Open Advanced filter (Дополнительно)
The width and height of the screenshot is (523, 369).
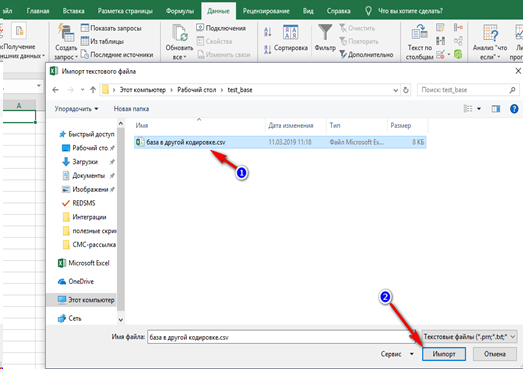366,54
